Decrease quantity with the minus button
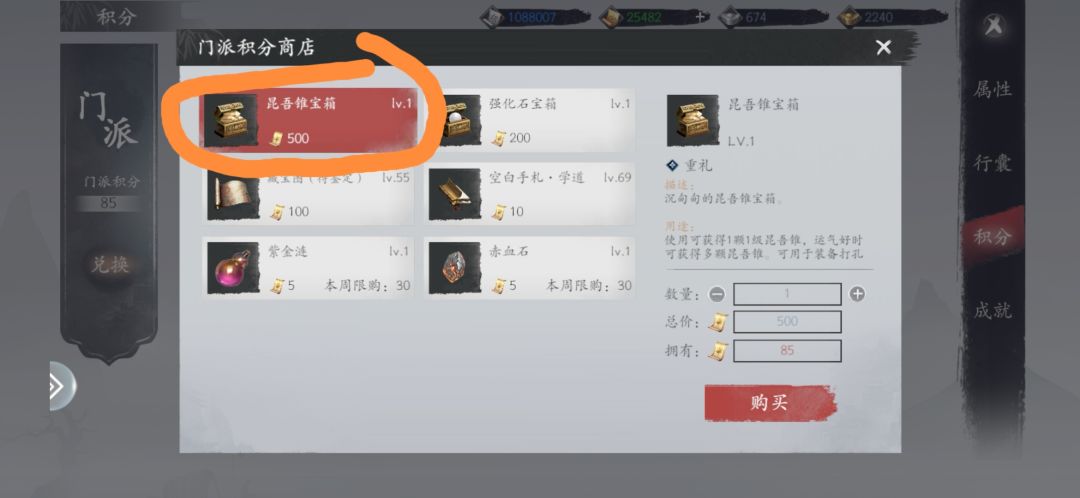1080x498 pixels. point(717,295)
